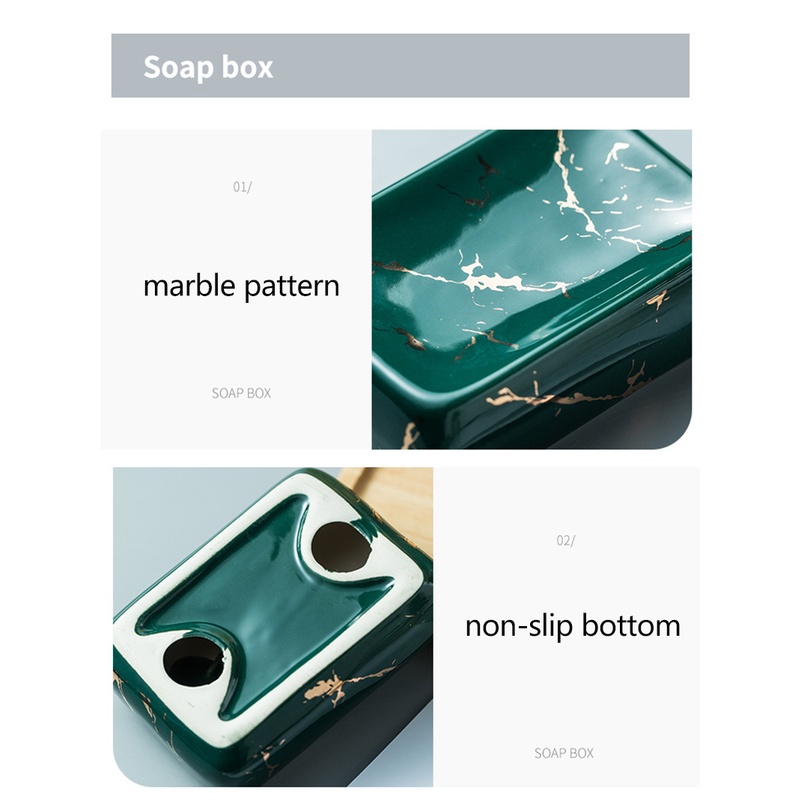
Task: Select the 'non-slip bottom' heading text
Action: pos(573,626)
